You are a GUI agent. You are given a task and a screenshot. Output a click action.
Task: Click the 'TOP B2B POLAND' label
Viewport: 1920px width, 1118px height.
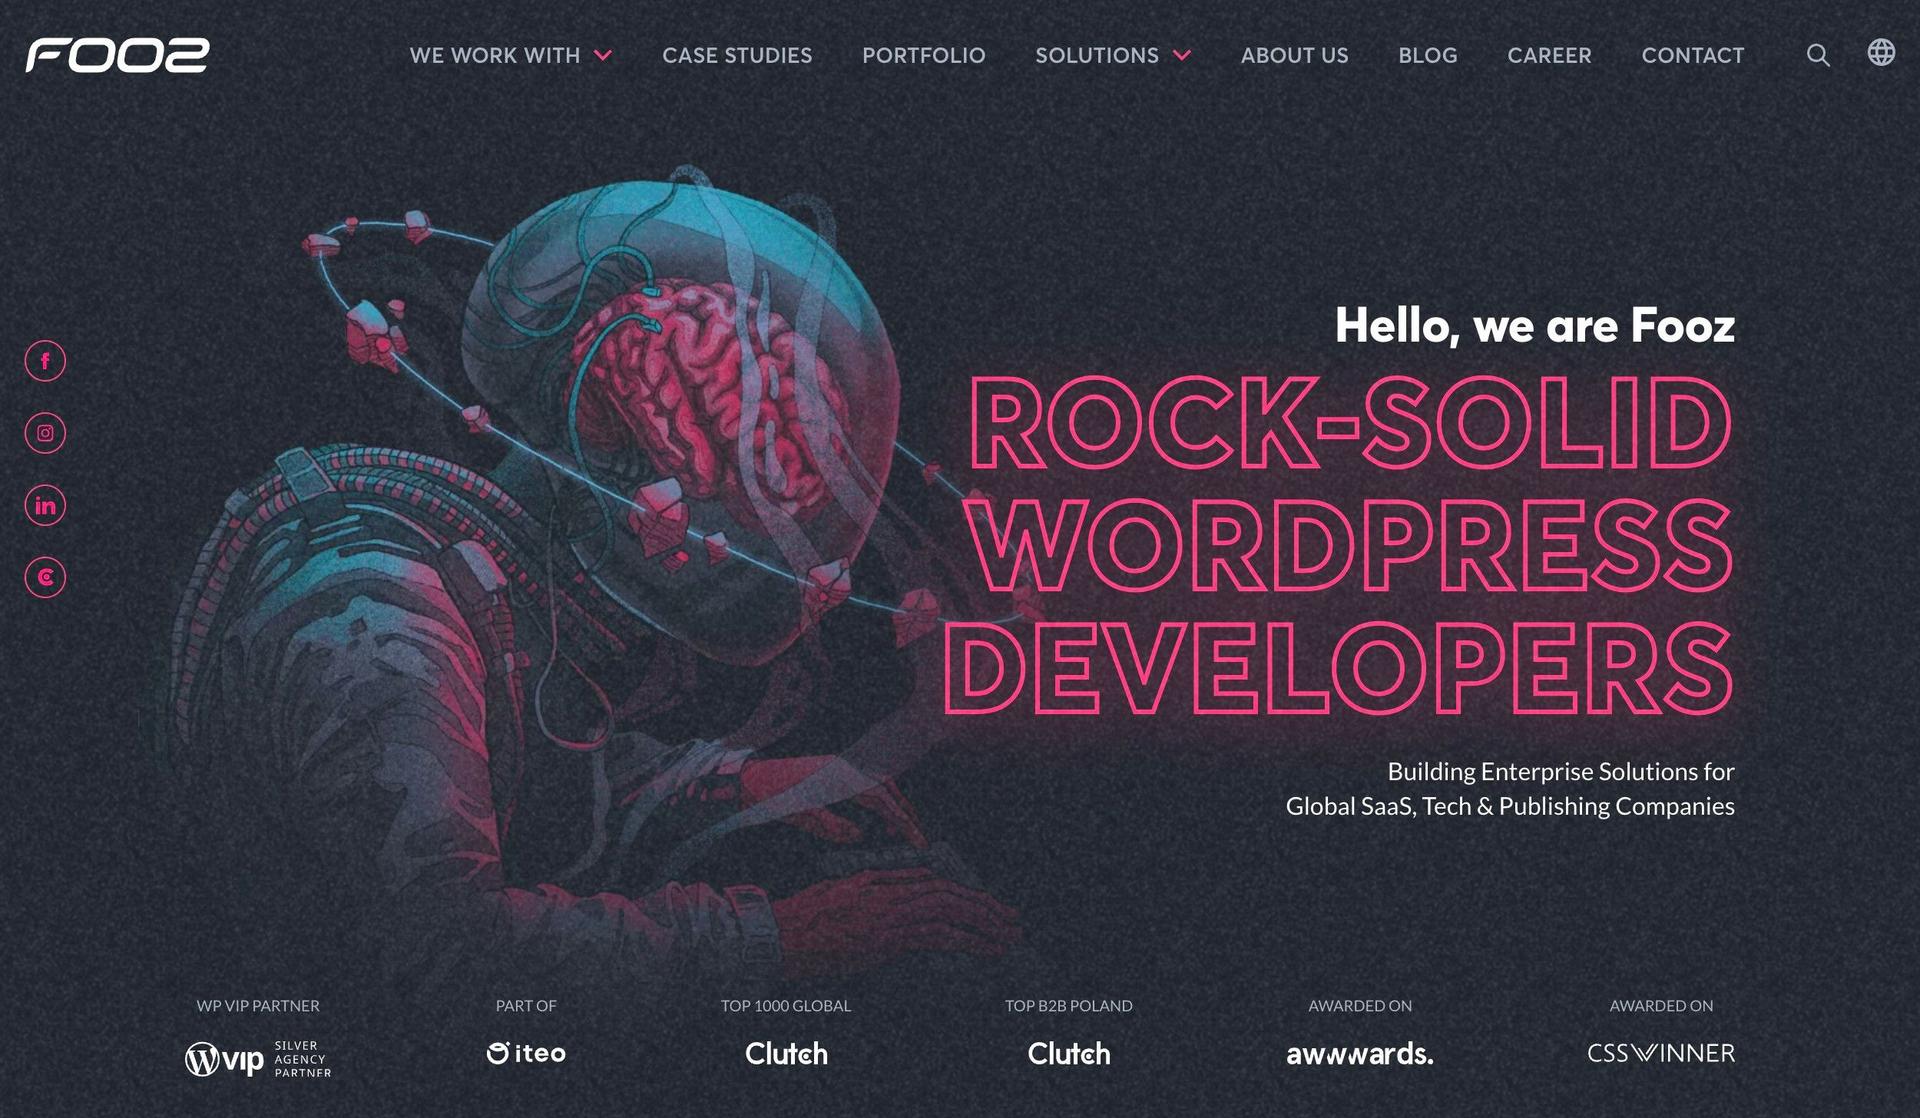point(1069,1006)
